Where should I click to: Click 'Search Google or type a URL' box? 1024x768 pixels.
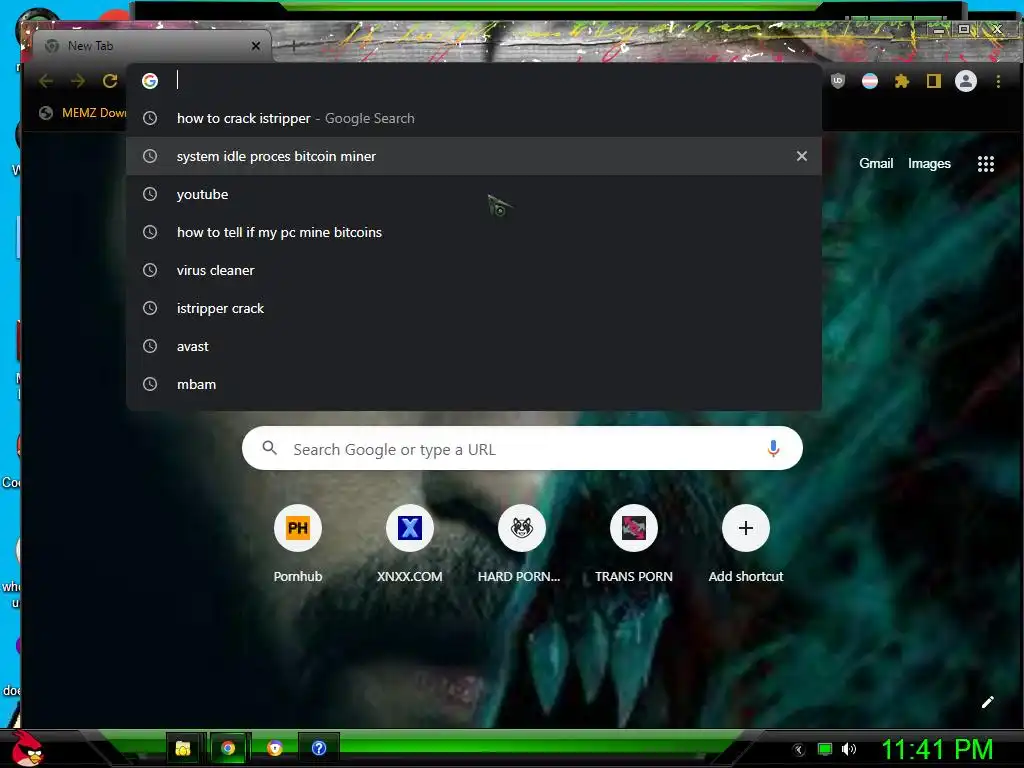(x=522, y=449)
